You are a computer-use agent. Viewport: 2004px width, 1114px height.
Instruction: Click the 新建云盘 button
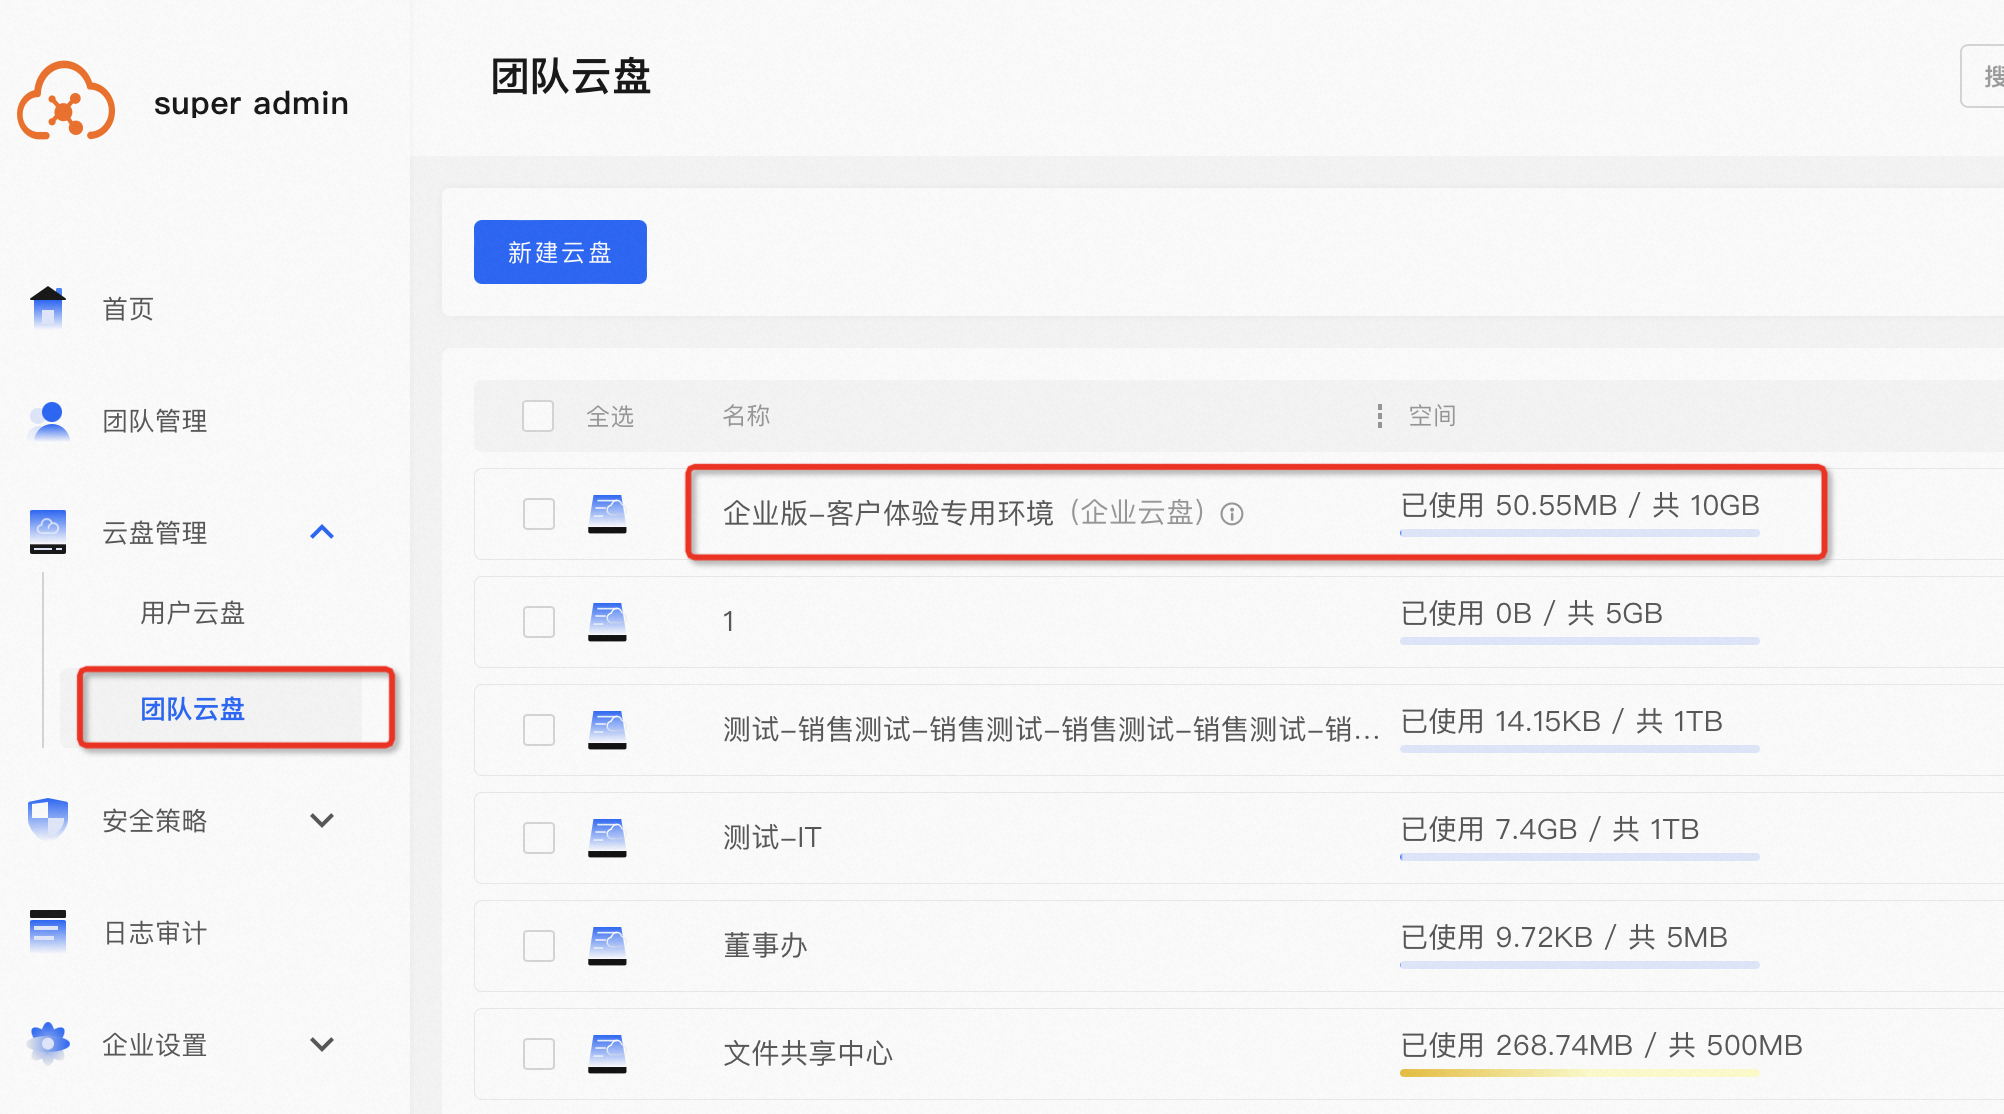[x=560, y=252]
